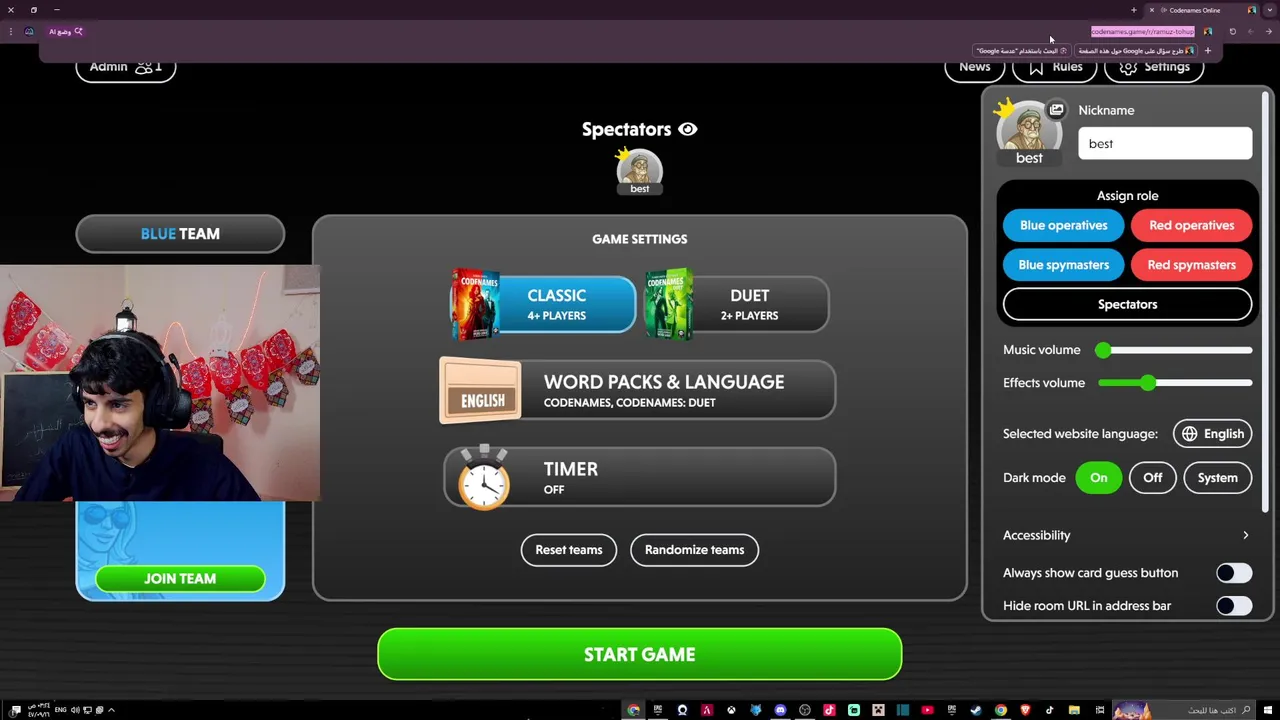
Task: Open the Timer options
Action: (638, 477)
